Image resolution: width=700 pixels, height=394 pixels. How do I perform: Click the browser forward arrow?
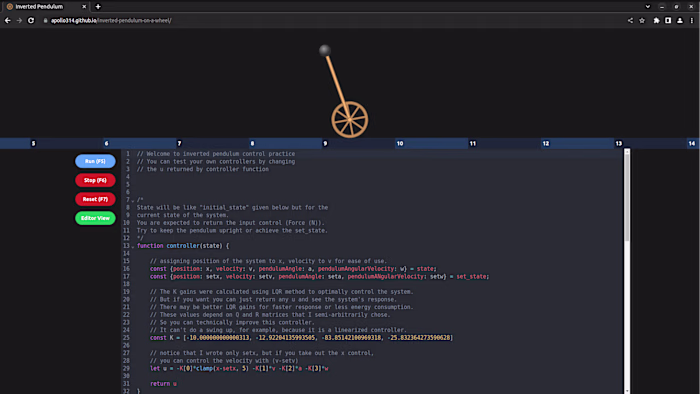[19, 21]
